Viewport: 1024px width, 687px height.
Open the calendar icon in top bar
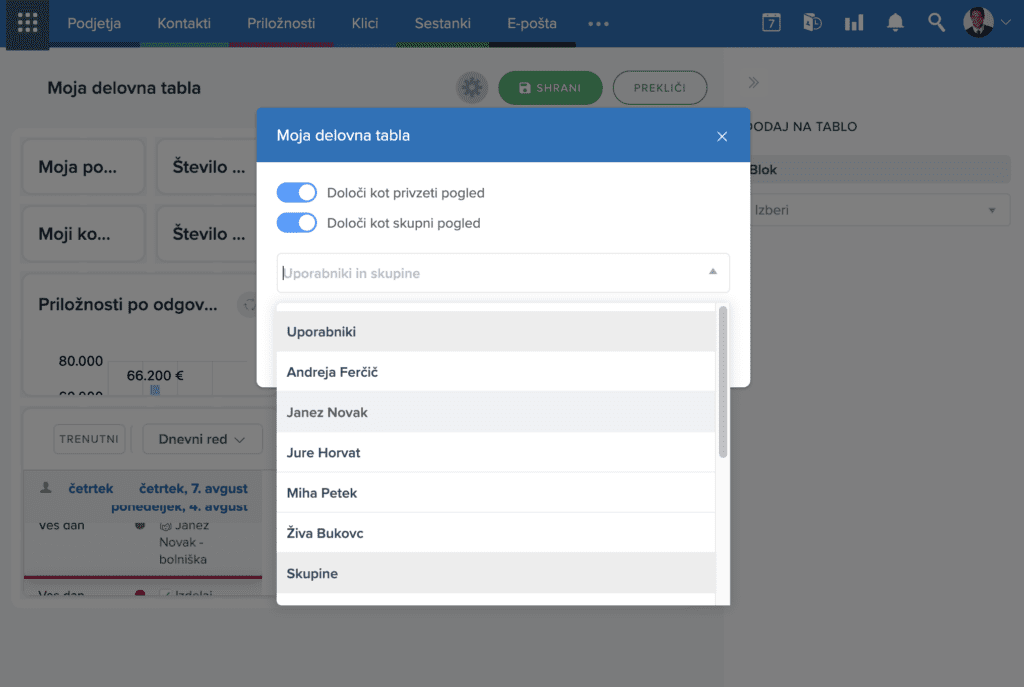click(x=771, y=23)
